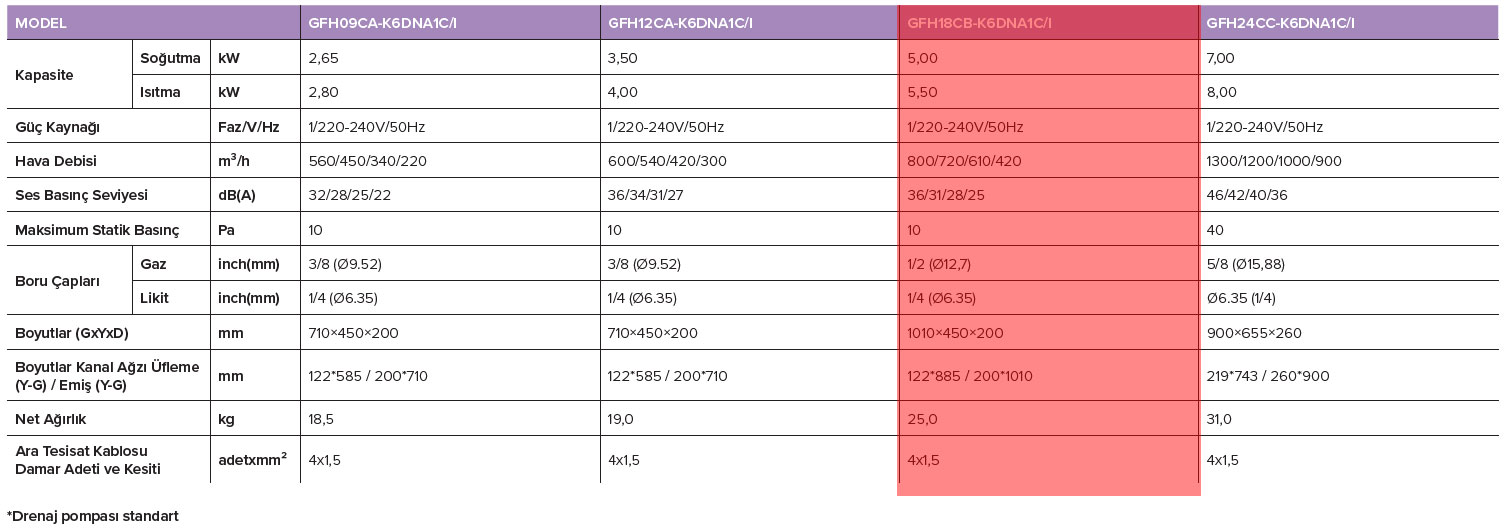Select the 1010×450×200 dimensions cell
The width and height of the screenshot is (1509, 529).
[955, 333]
